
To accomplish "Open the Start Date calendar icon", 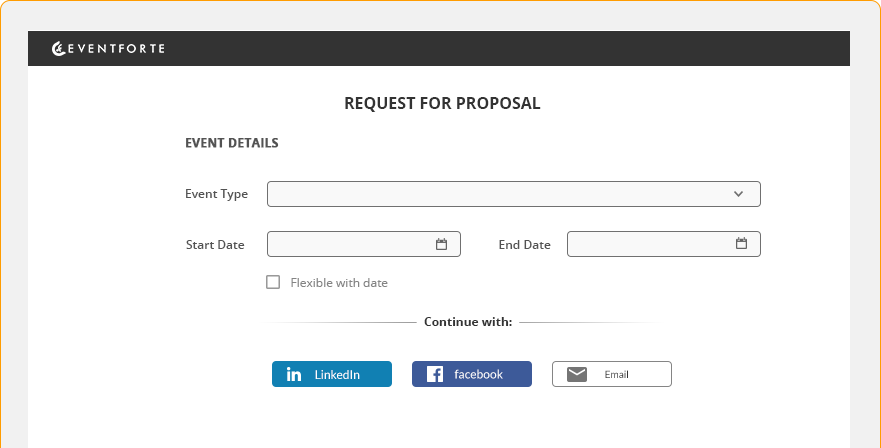I will click(441, 244).
